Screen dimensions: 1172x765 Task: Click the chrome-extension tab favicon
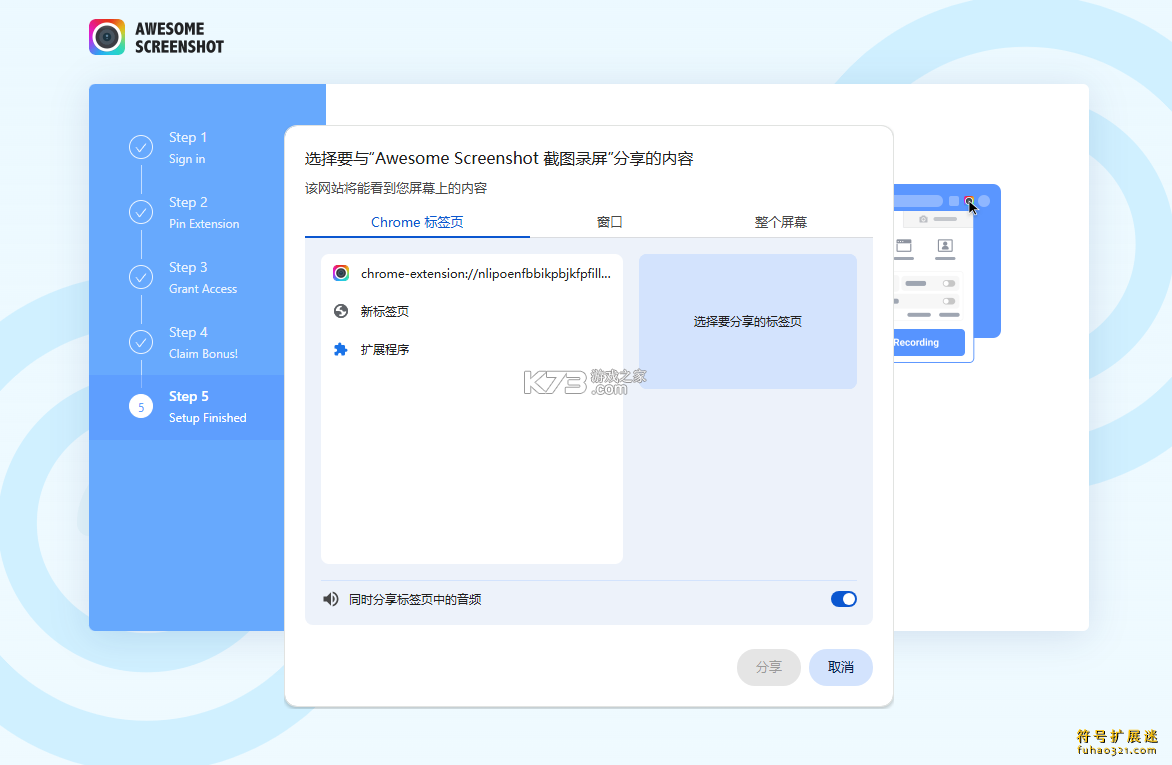[x=341, y=273]
